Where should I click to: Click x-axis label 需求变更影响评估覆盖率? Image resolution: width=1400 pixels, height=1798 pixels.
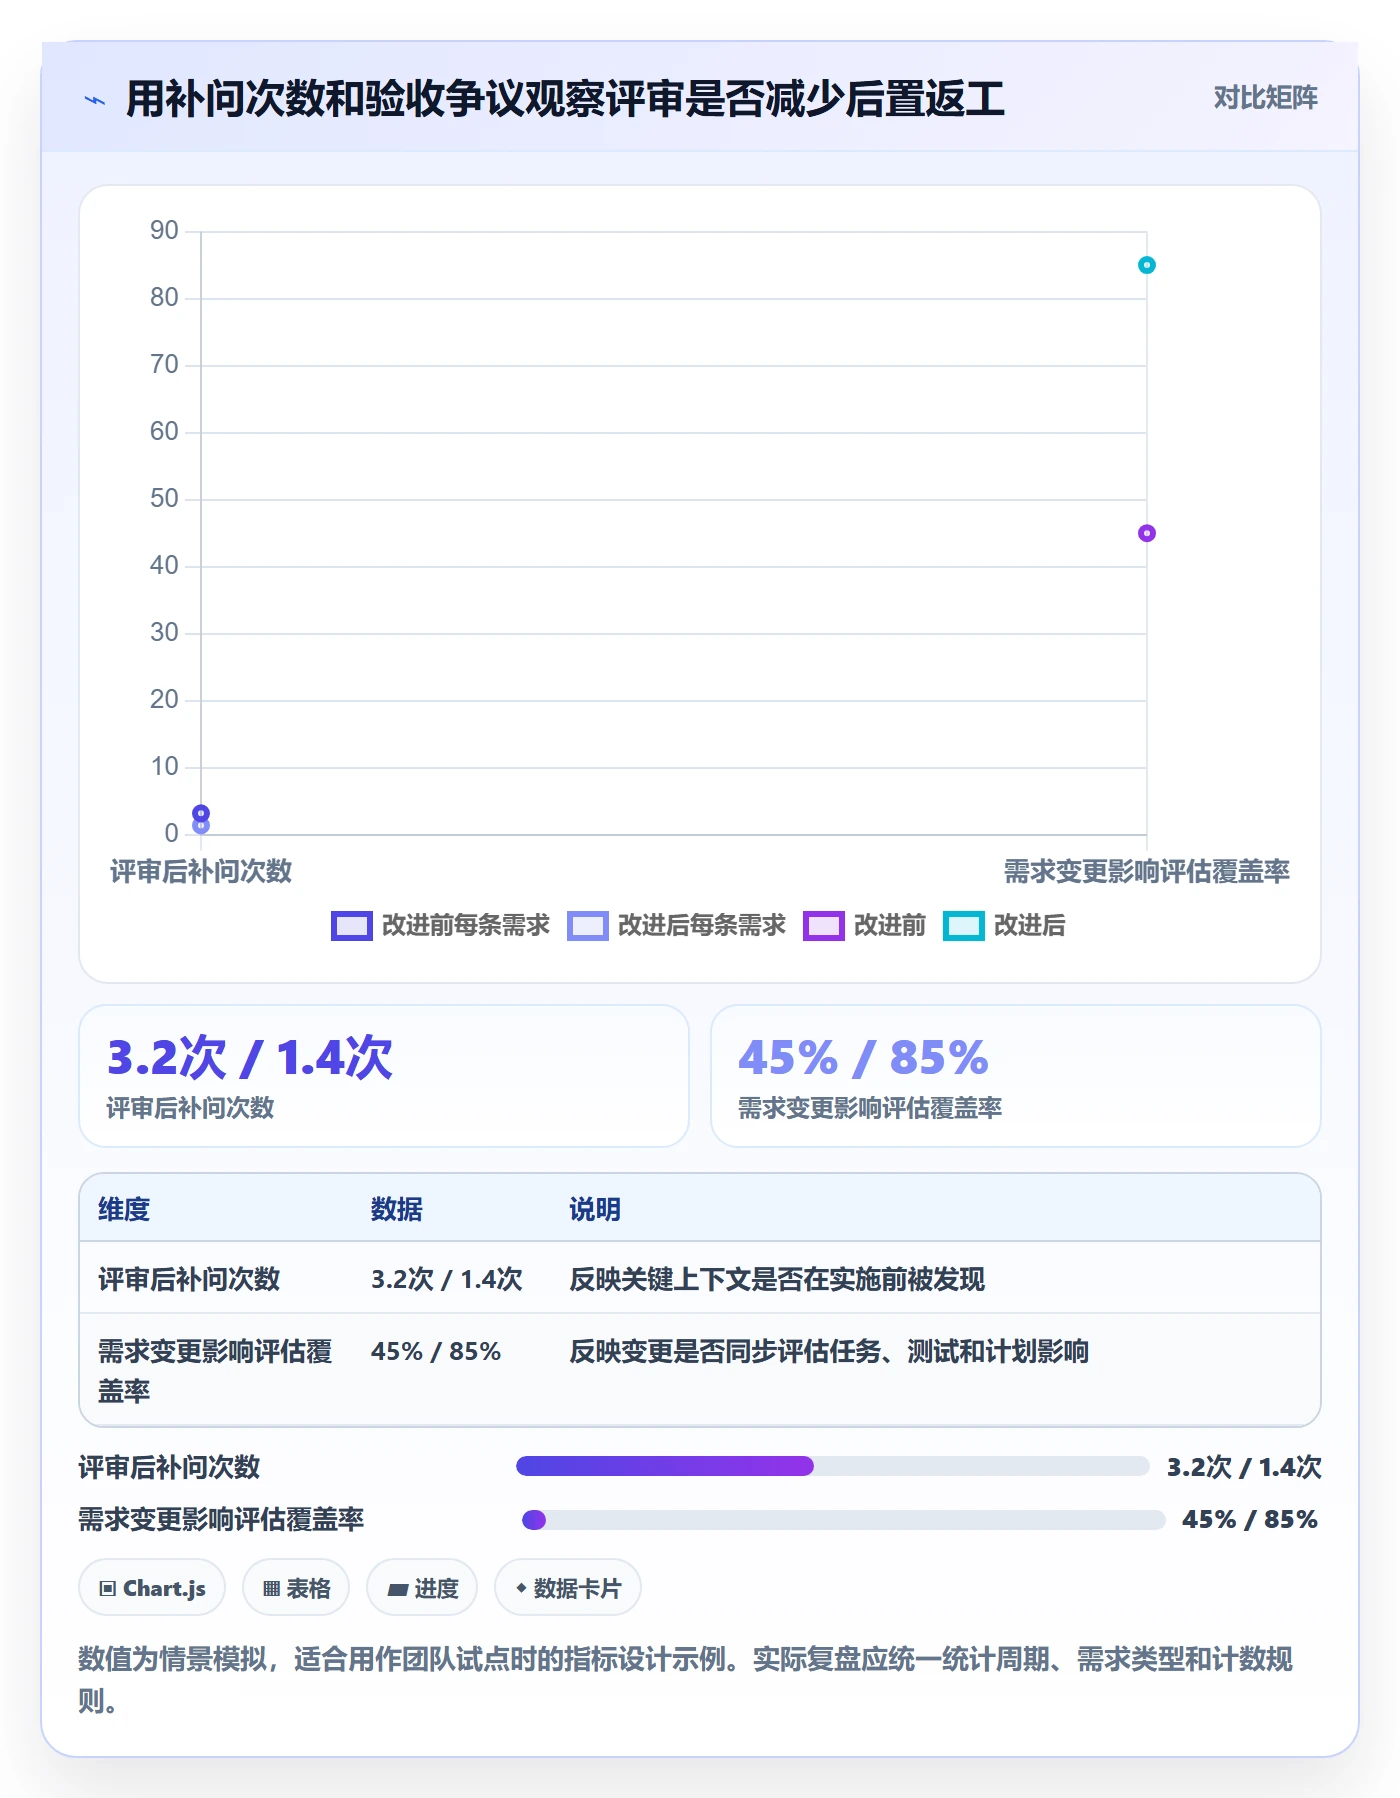point(1147,871)
